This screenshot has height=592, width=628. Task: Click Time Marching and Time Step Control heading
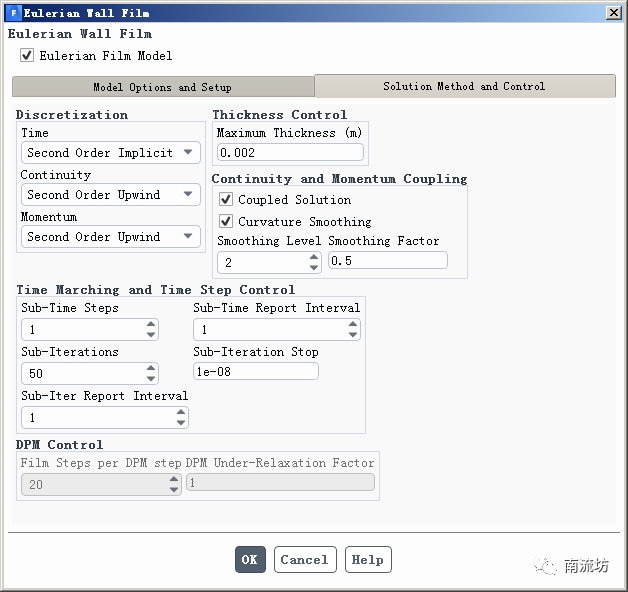(155, 289)
